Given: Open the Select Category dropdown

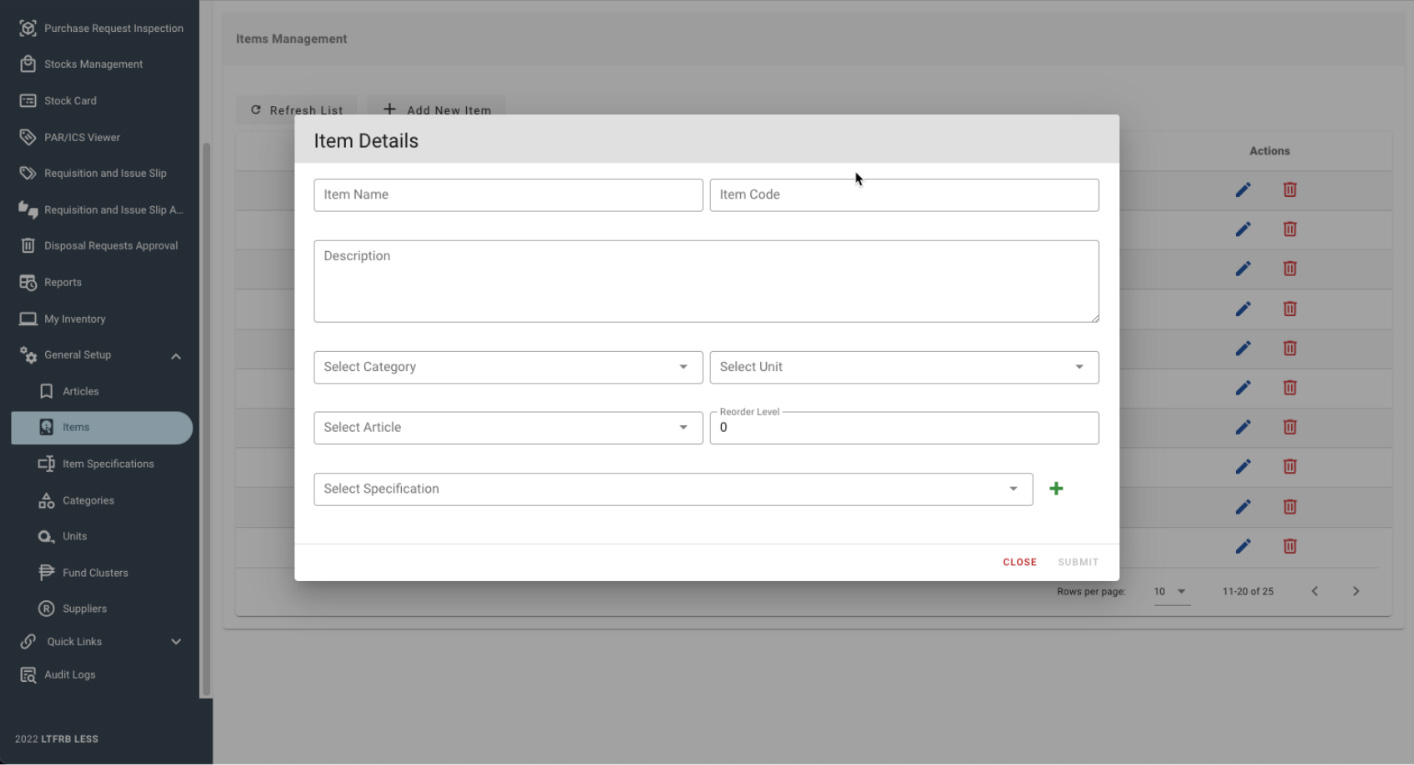Looking at the screenshot, I should tap(508, 367).
